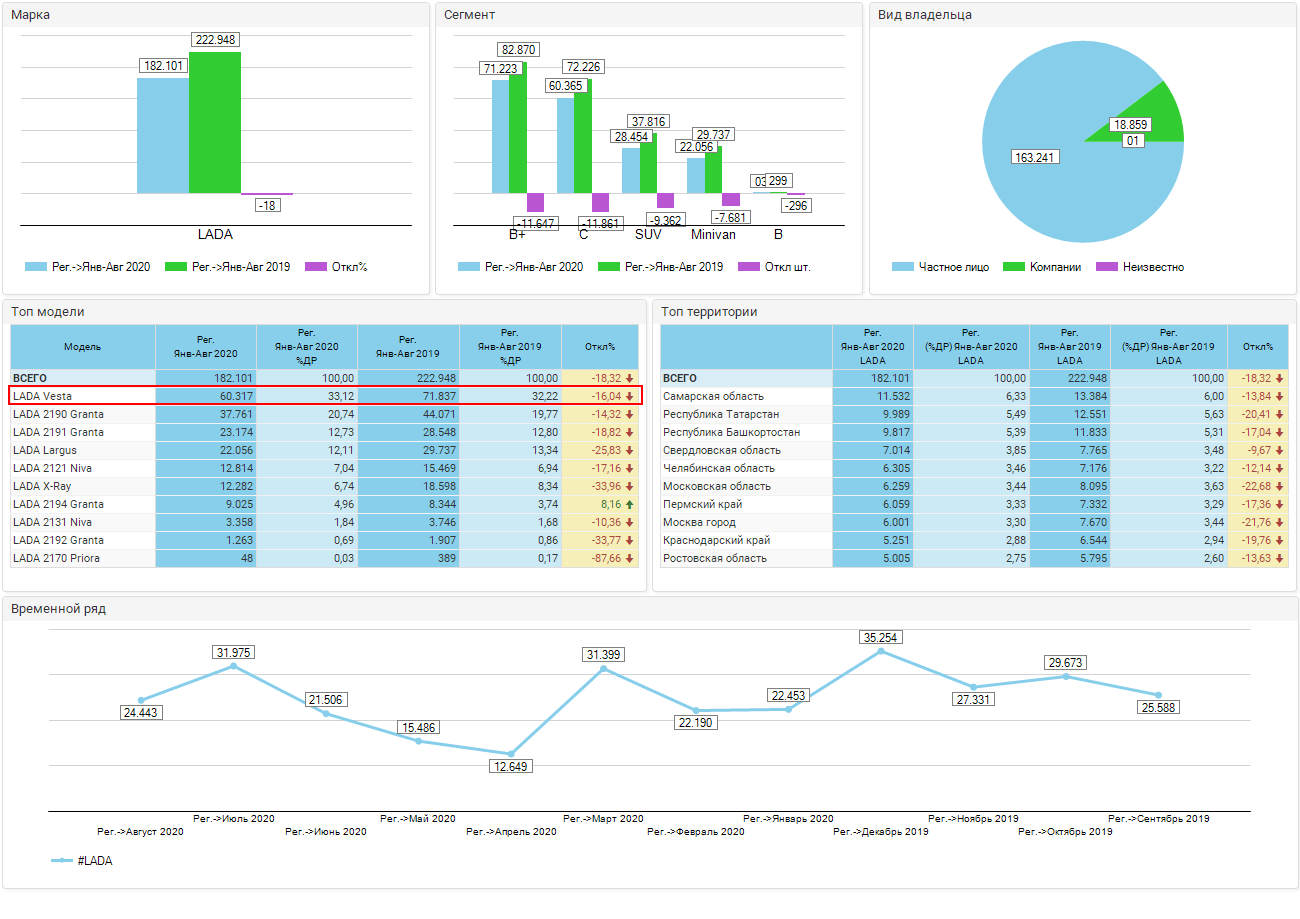Image resolution: width=1300 pixels, height=919 pixels.
Task: Select the LADA 2194 Granta row
Action: [x=325, y=504]
